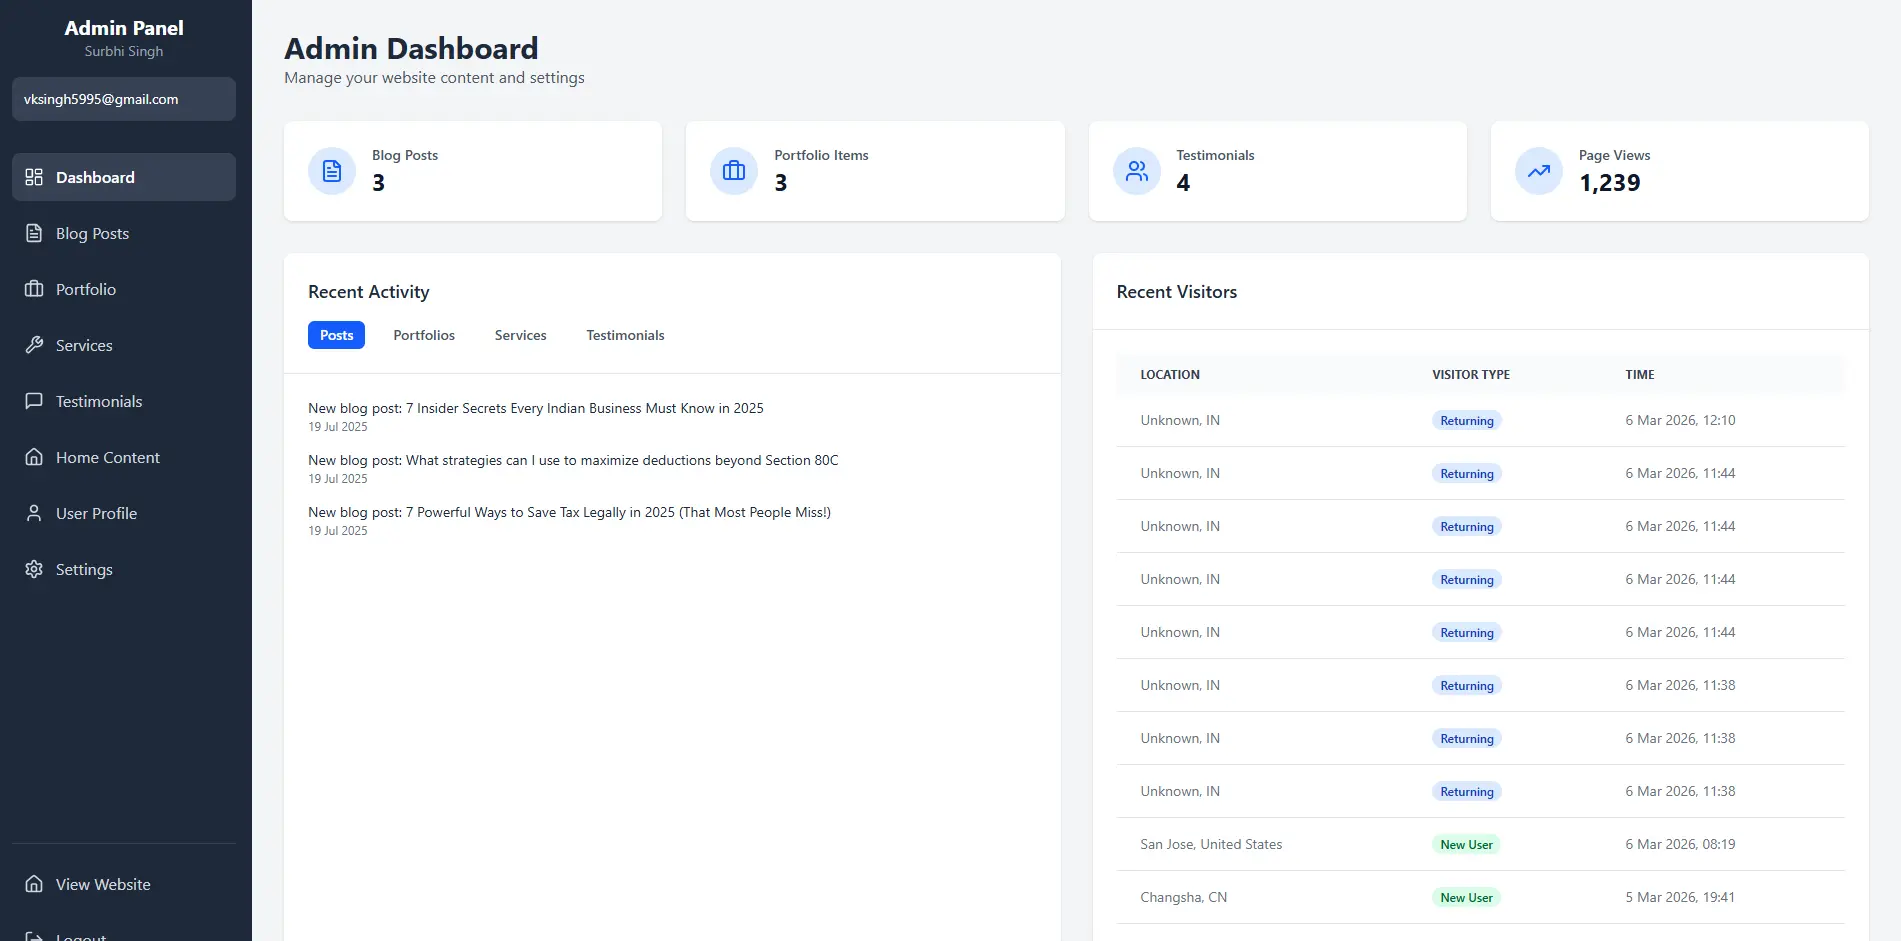Click the Page Views trending arrow icon

tap(1538, 171)
